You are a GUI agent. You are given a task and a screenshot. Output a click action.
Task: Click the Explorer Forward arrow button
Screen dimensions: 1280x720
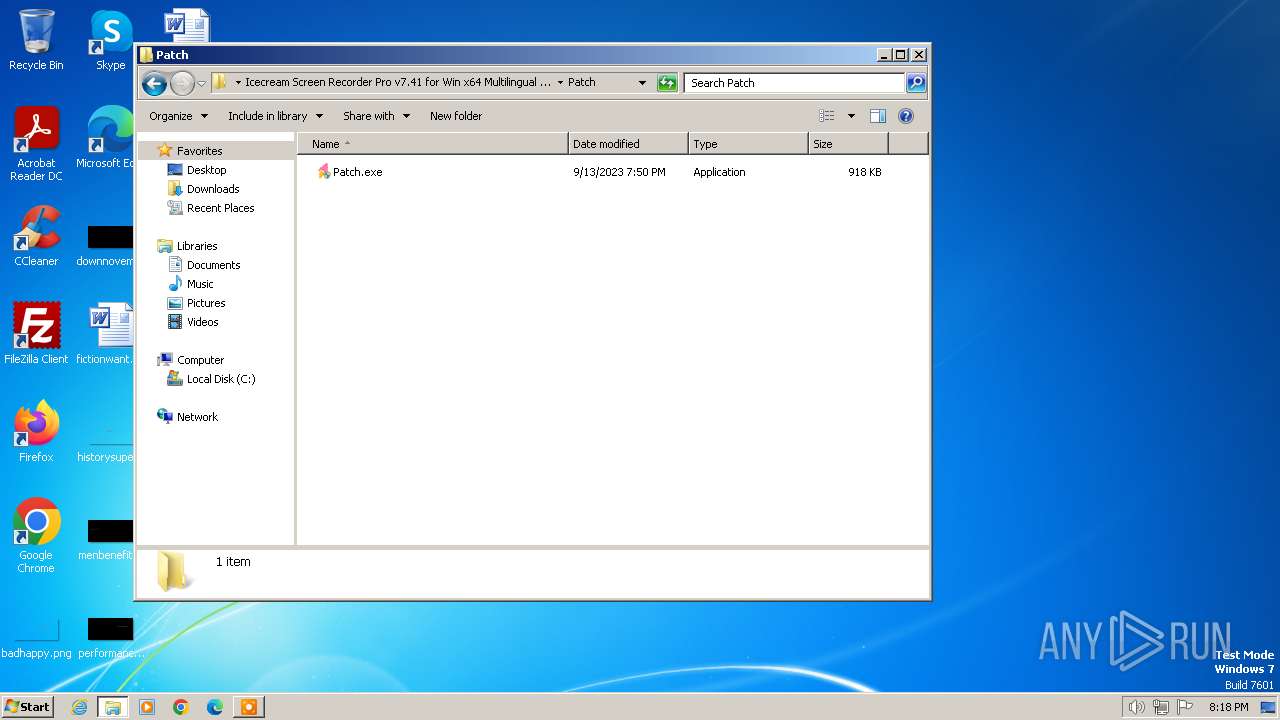pos(182,83)
